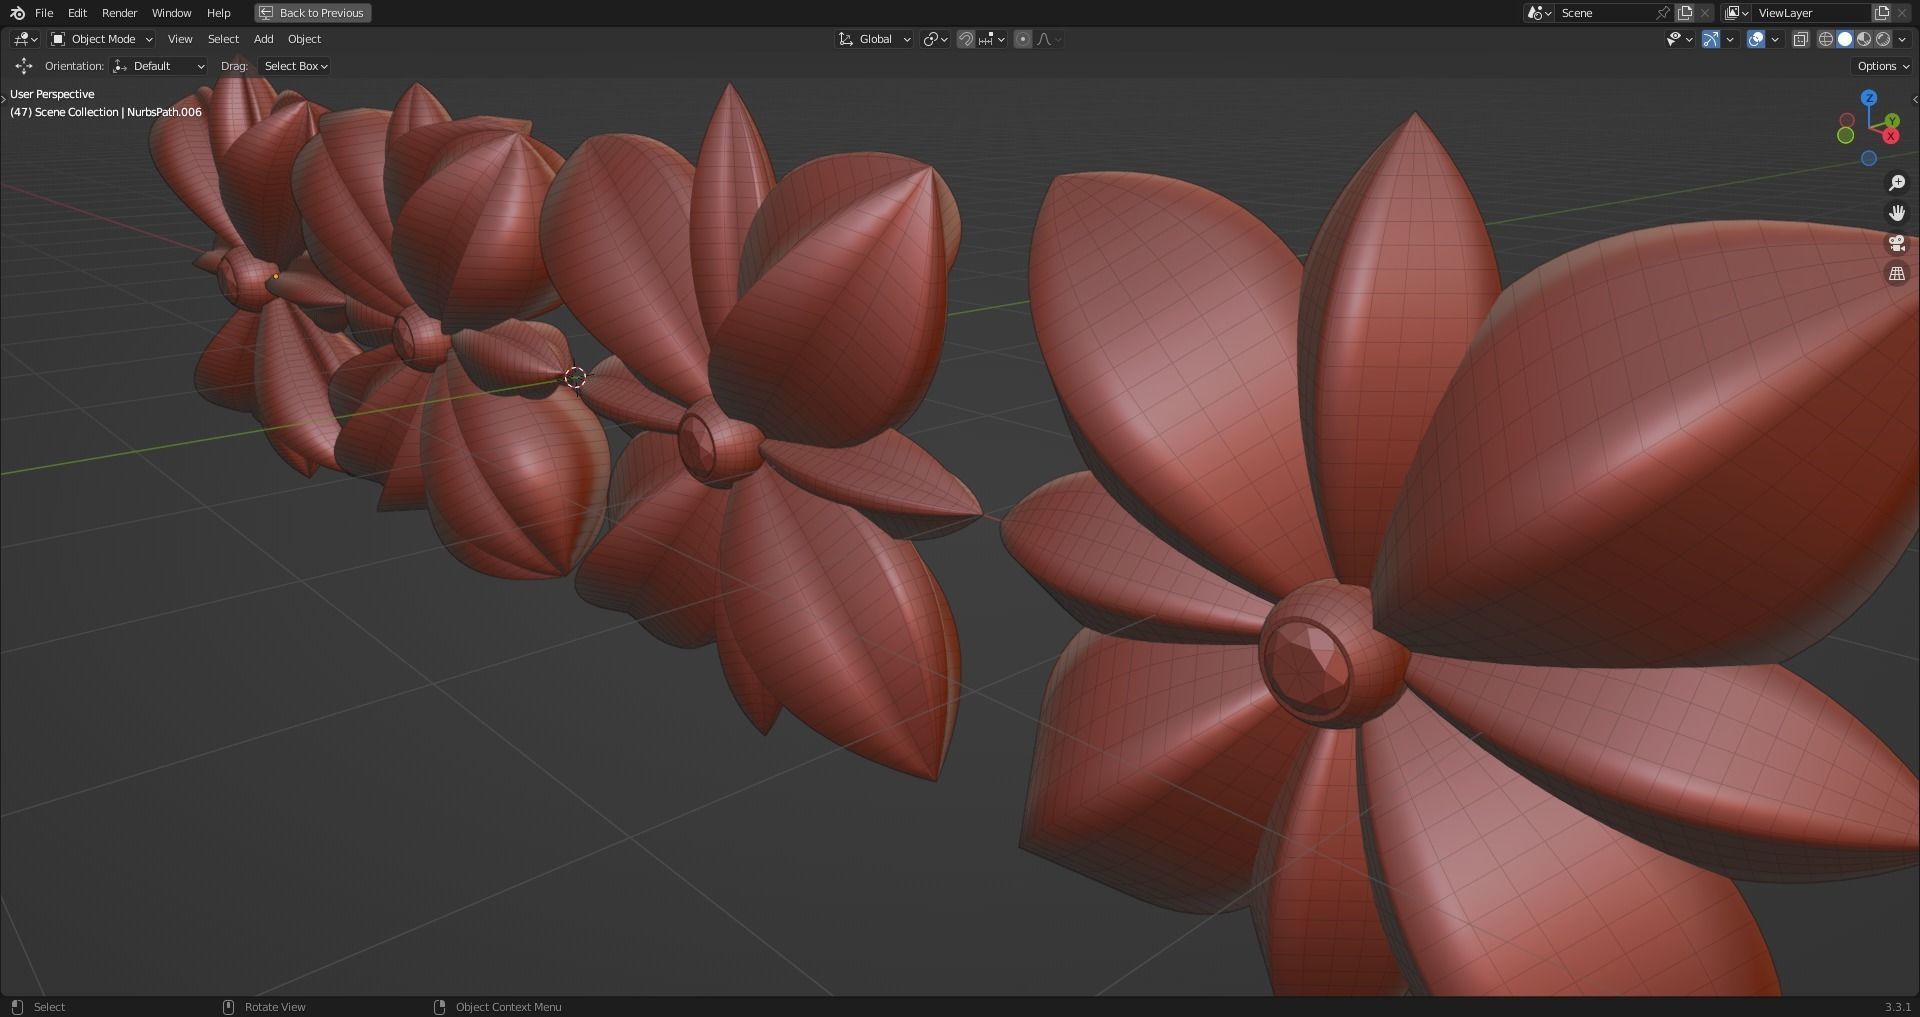1920x1017 pixels.
Task: Click the move tool icon in tool settings
Action: point(23,66)
